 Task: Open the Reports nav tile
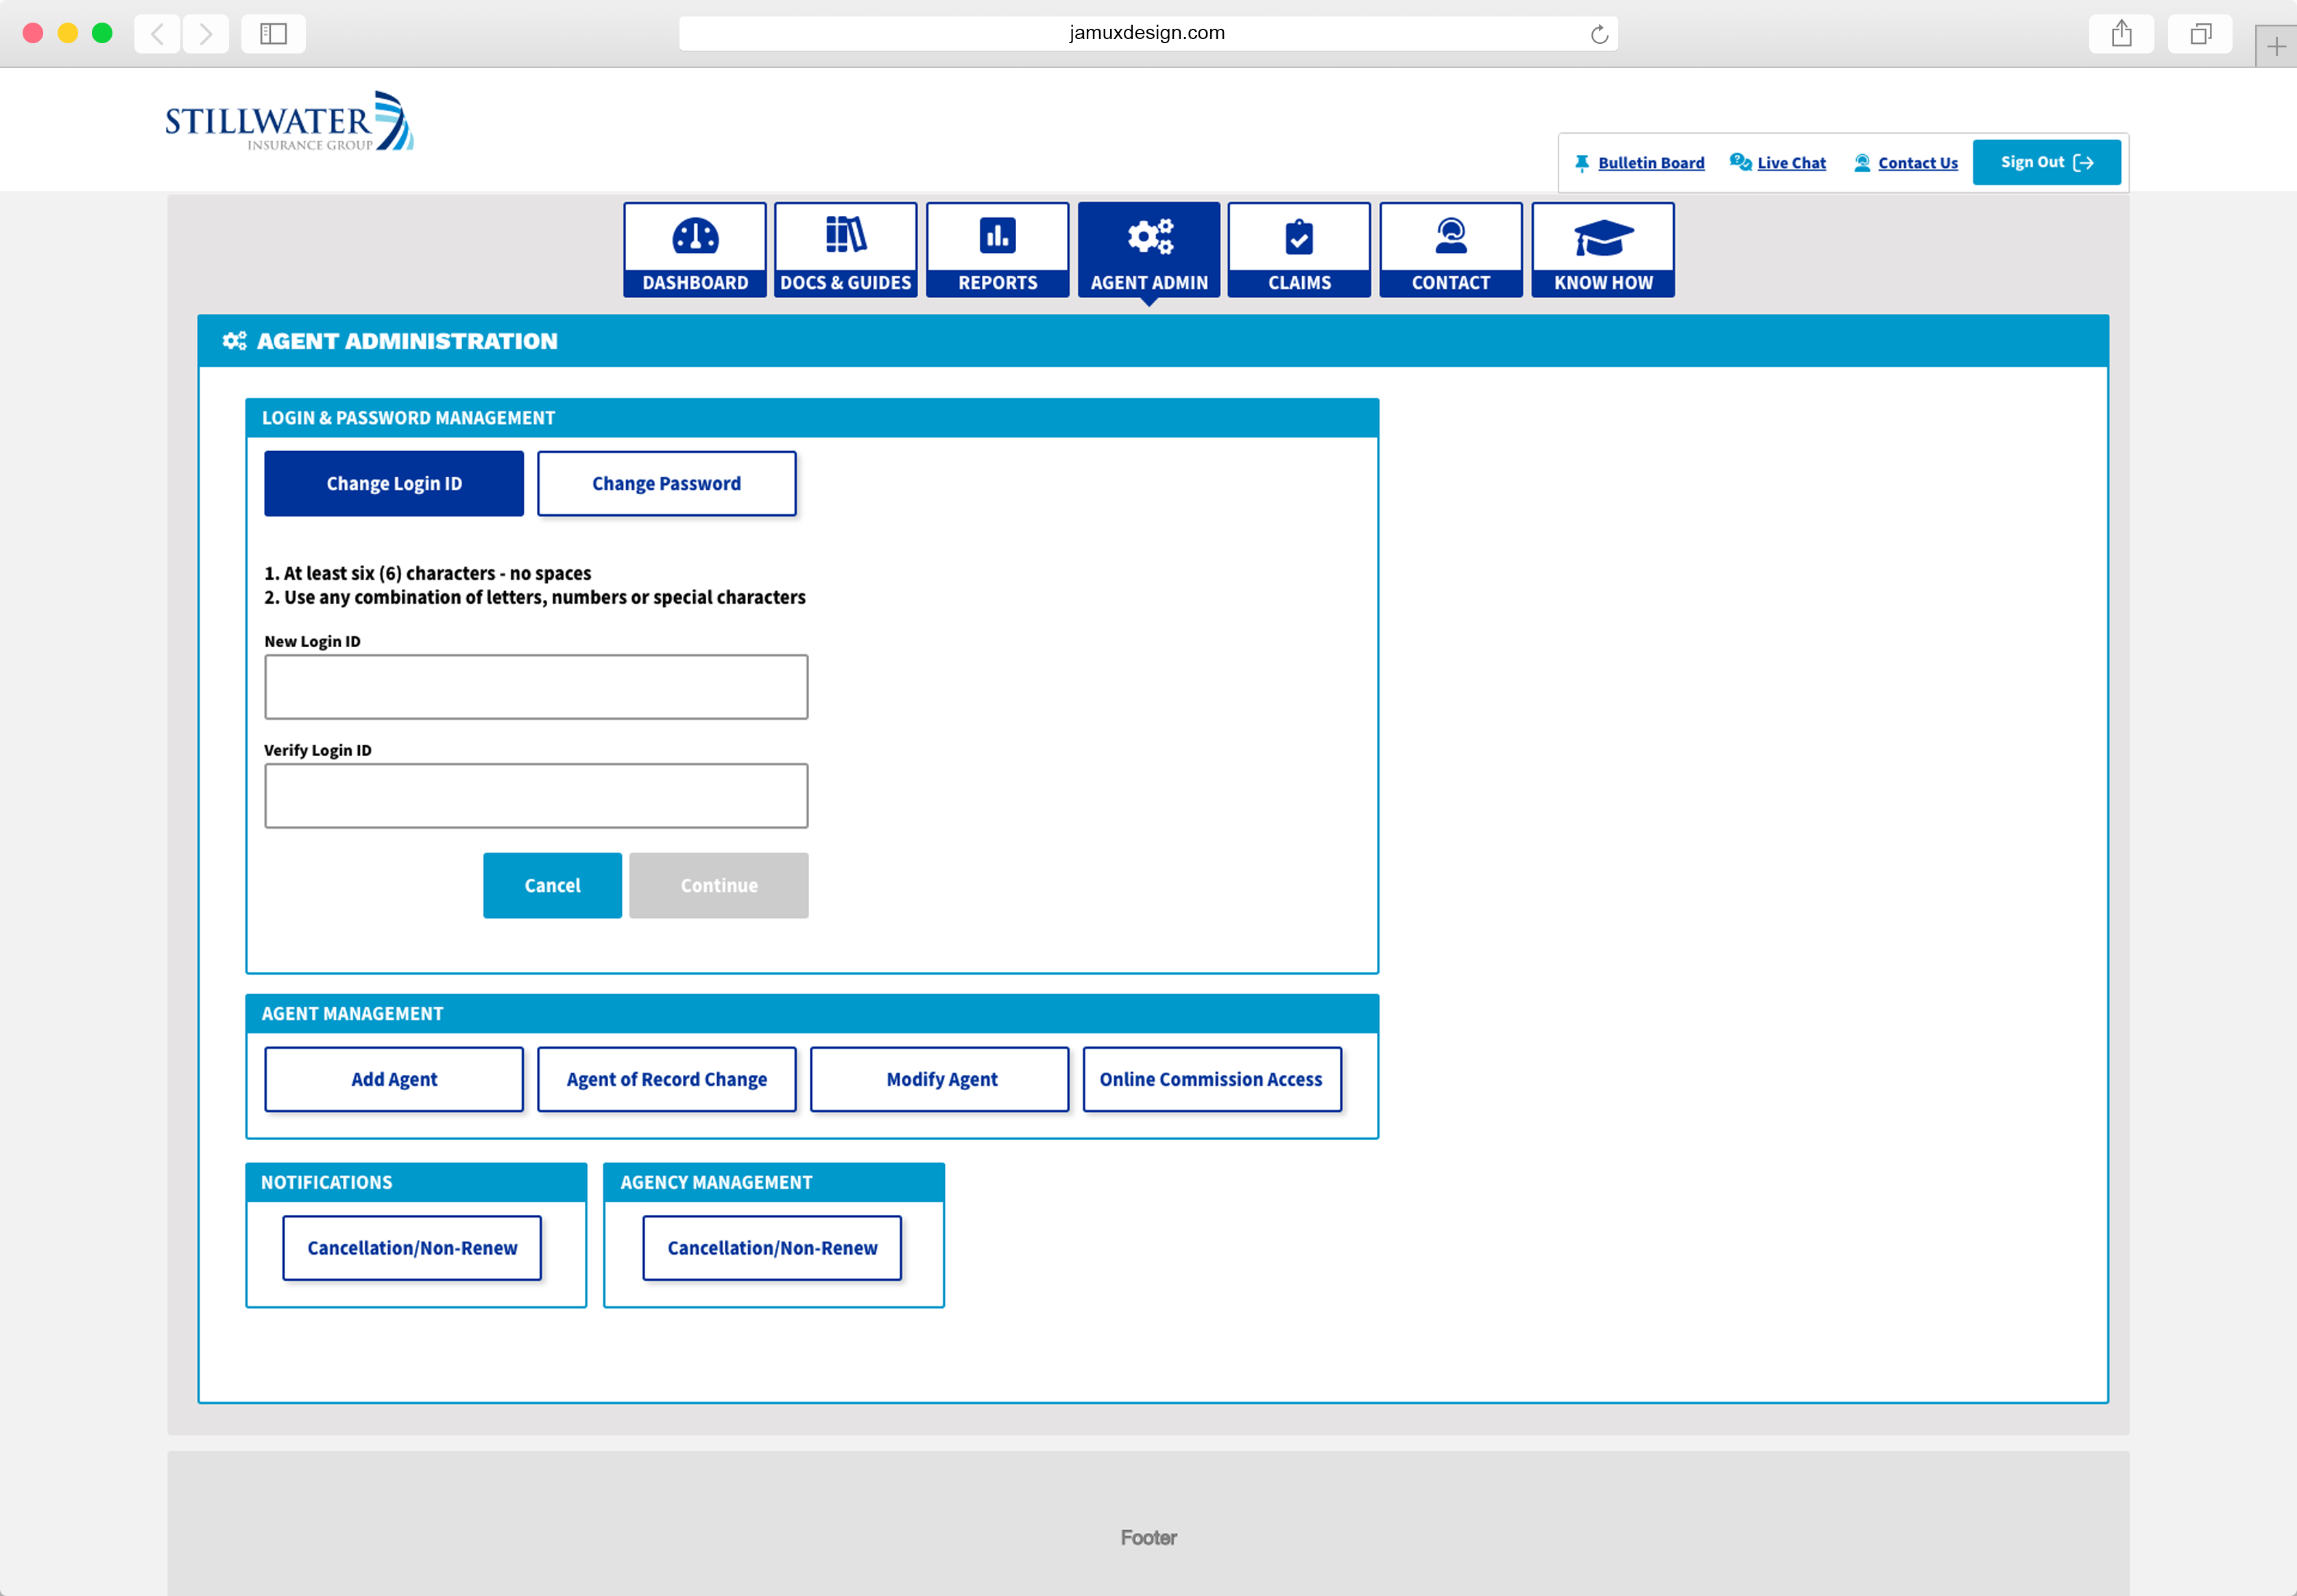(998, 250)
